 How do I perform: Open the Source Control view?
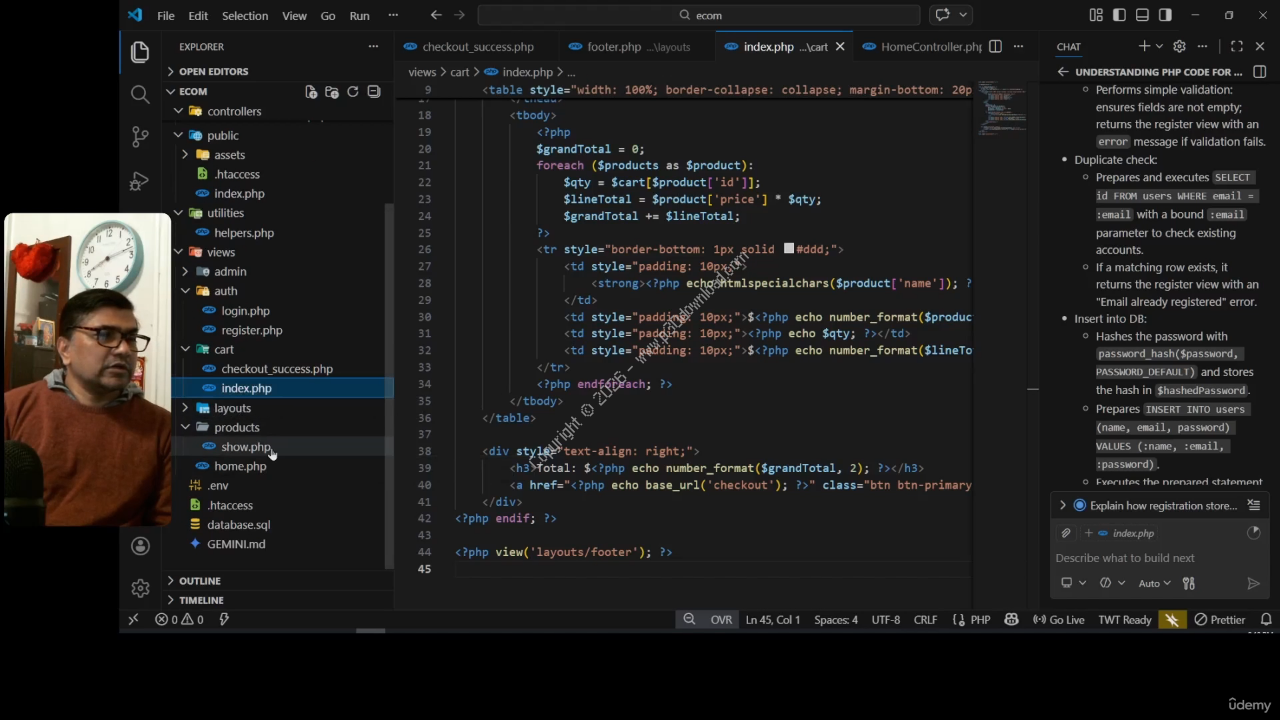coord(140,137)
